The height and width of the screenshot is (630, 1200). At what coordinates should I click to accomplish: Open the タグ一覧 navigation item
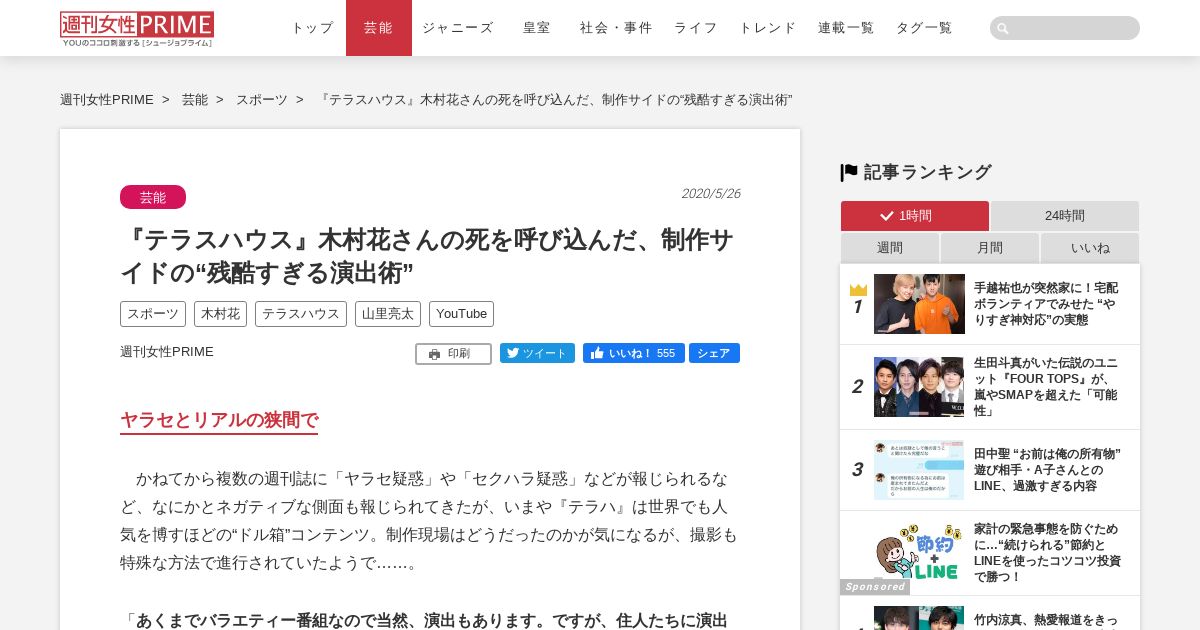point(924,28)
